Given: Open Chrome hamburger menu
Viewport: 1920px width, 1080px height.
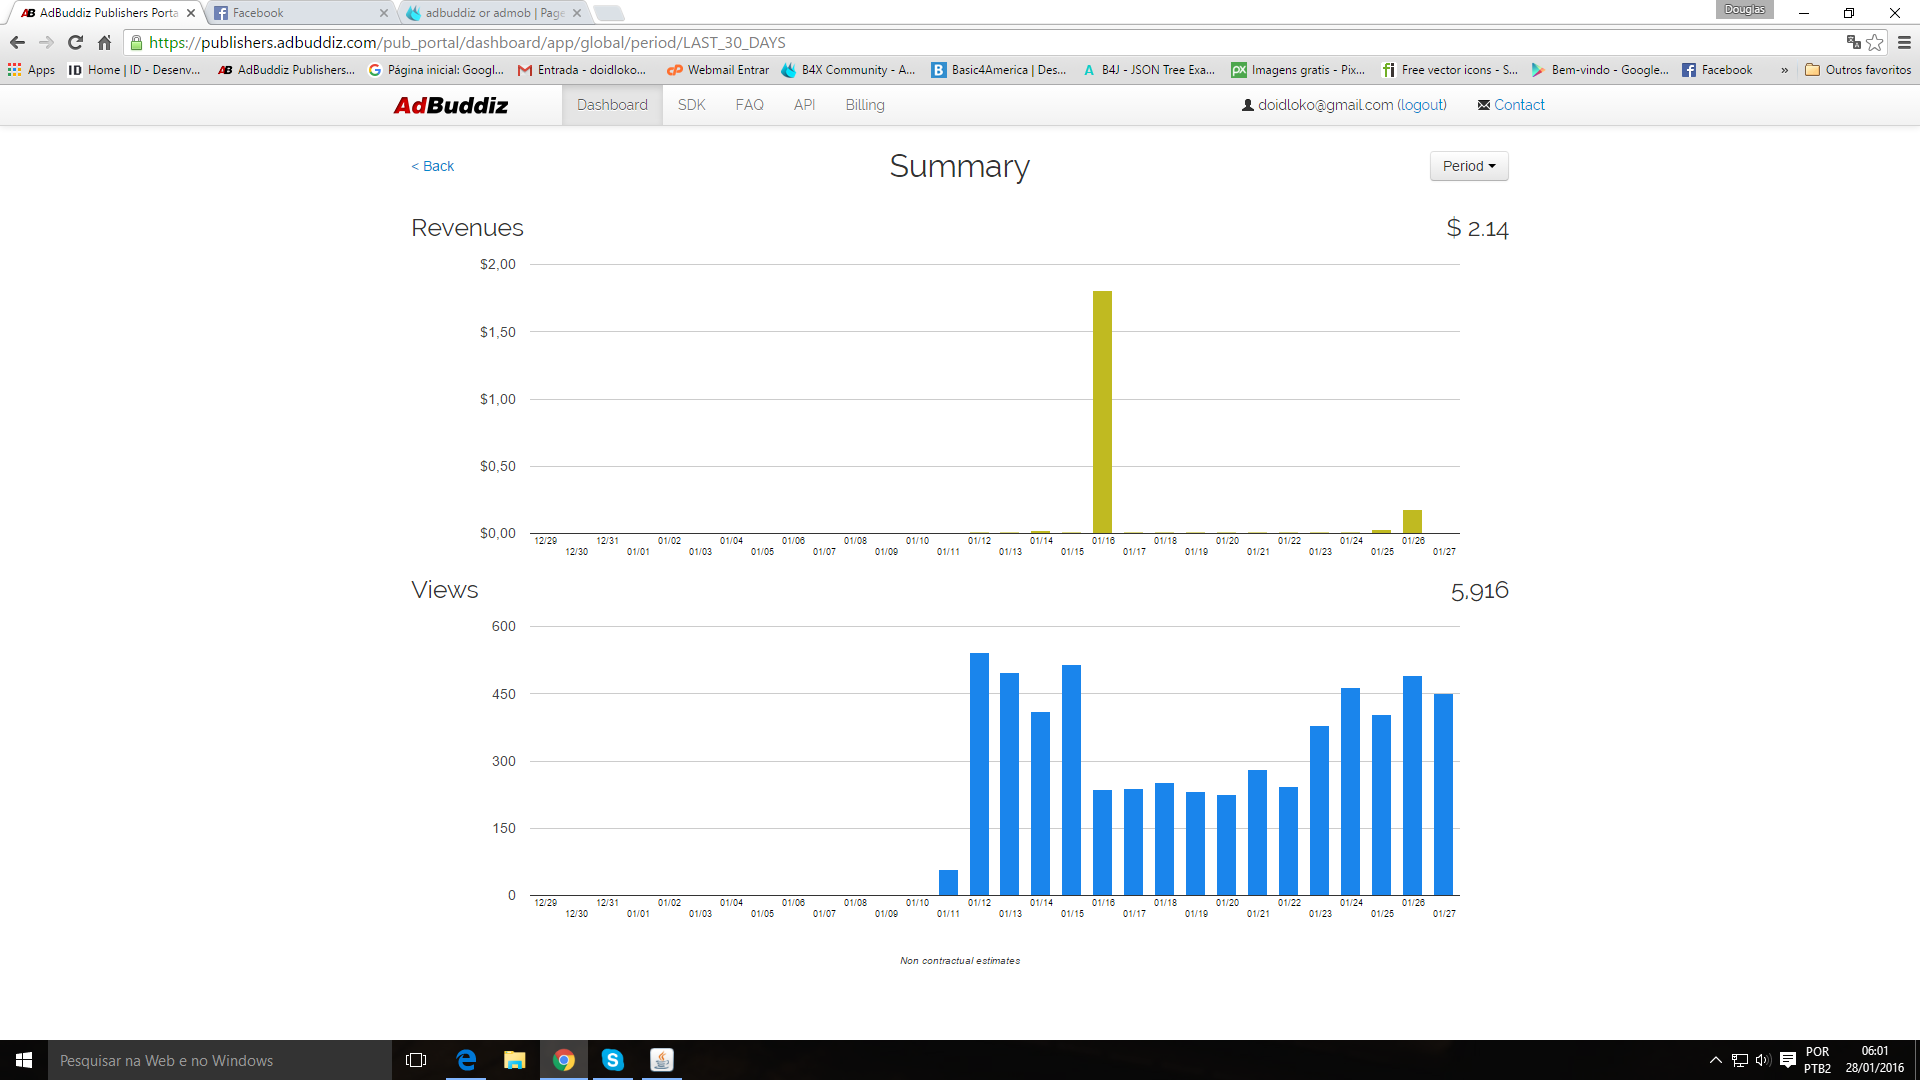Looking at the screenshot, I should 1904,42.
